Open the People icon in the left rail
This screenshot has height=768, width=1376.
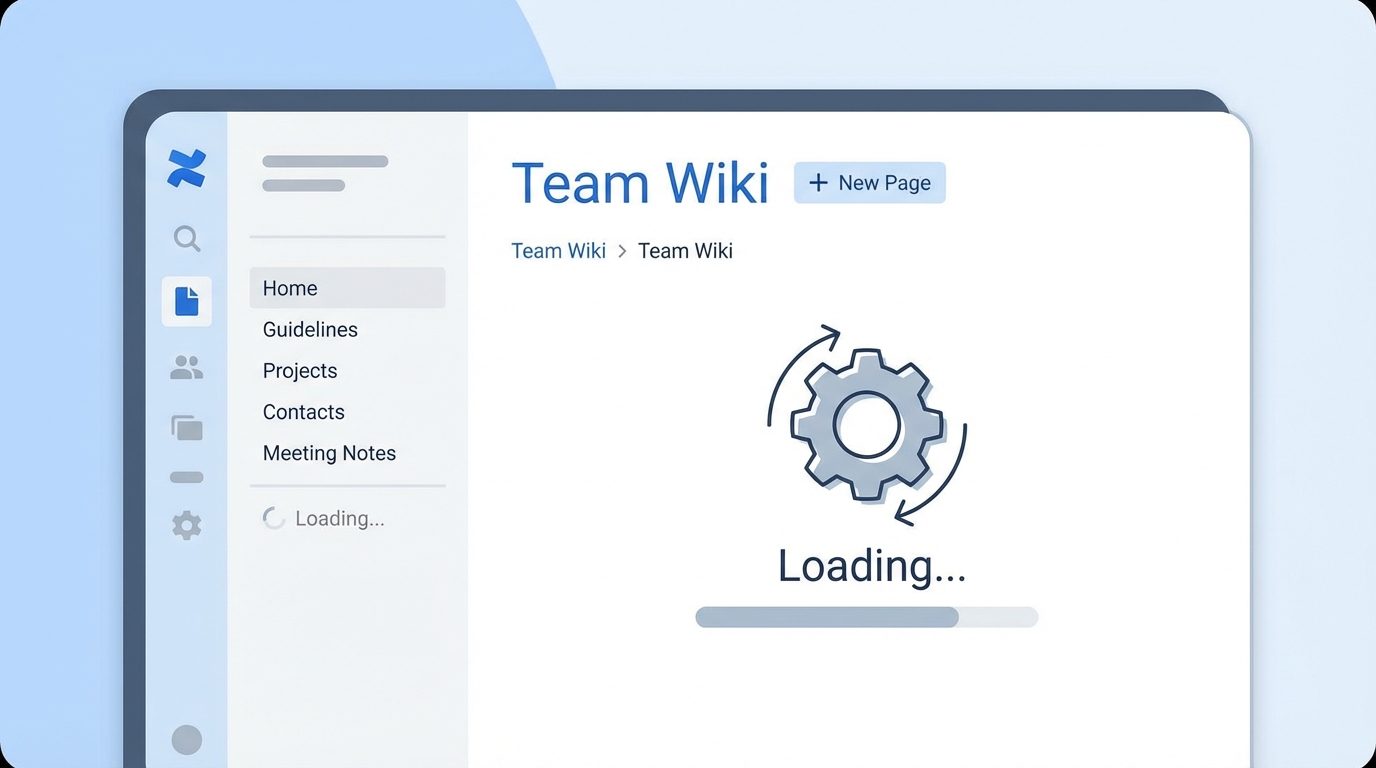(186, 368)
